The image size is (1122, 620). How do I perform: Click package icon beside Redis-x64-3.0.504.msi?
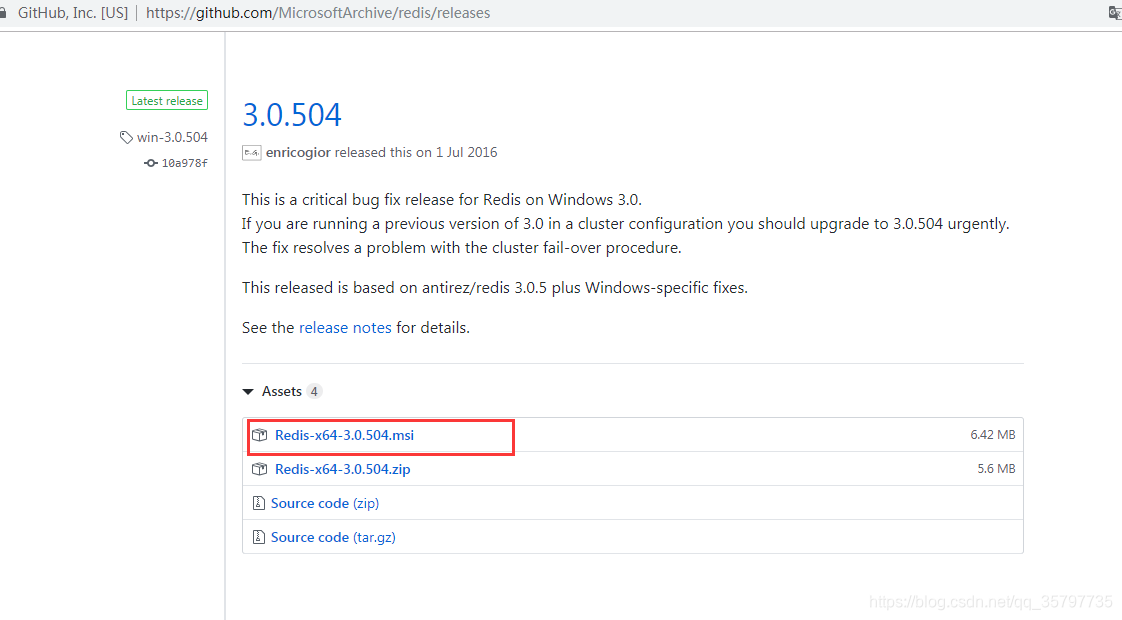click(x=260, y=435)
